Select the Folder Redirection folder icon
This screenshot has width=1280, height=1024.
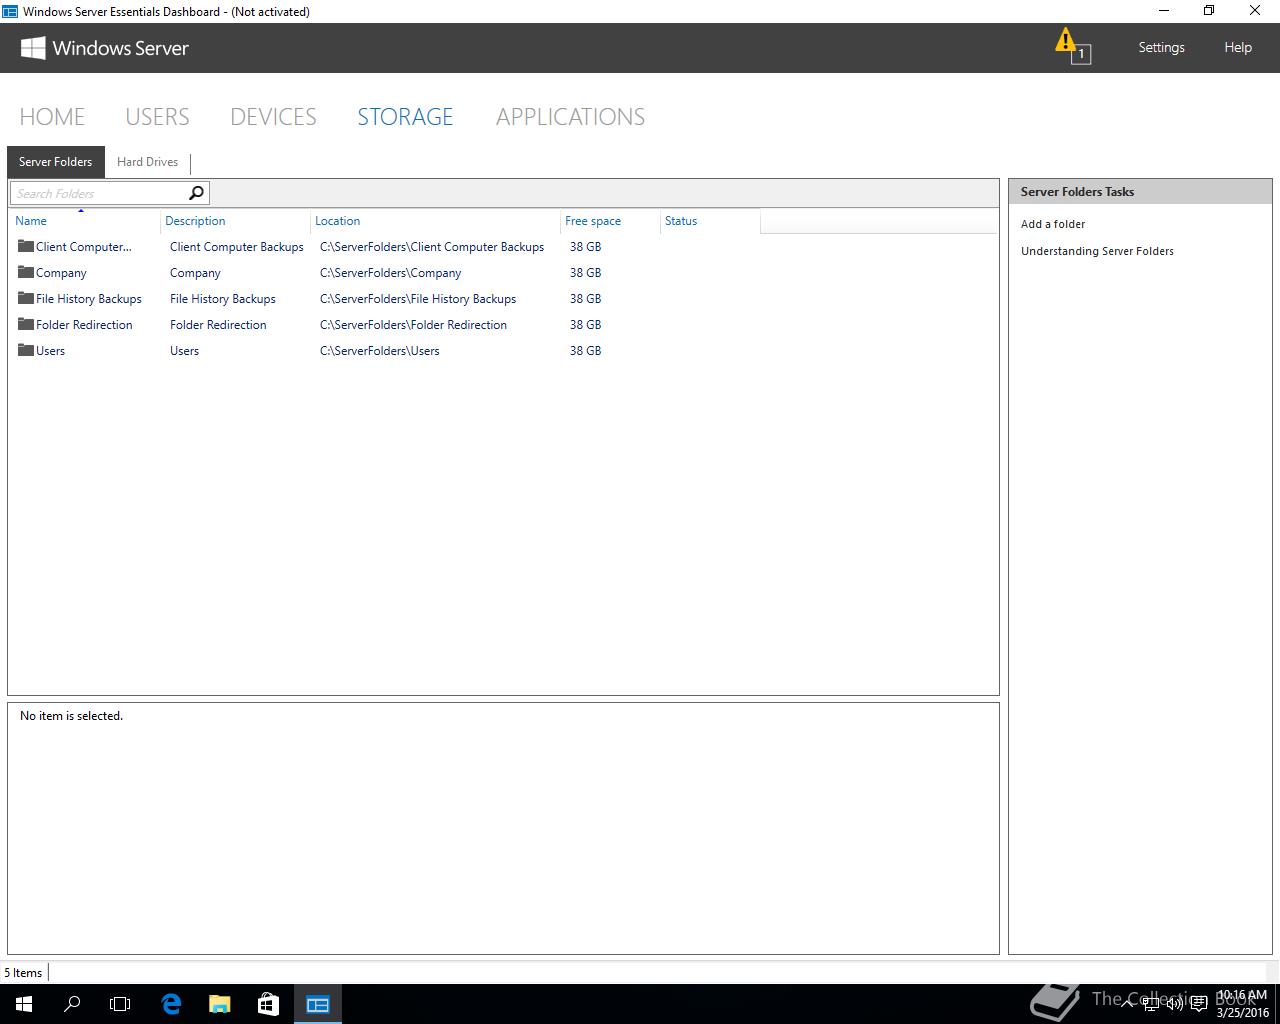(x=26, y=324)
